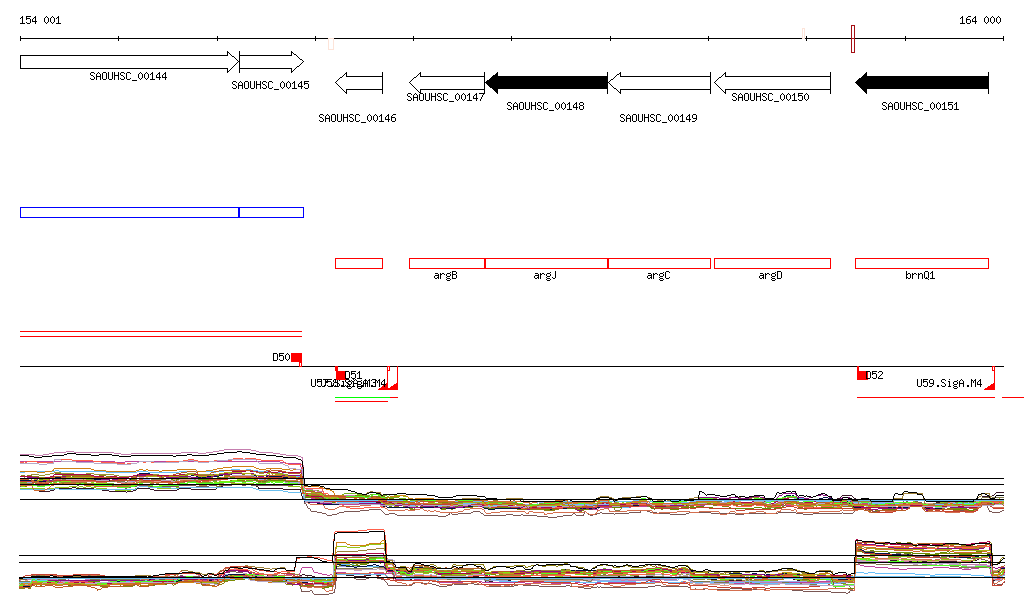Click the D50 text label
The image size is (1024, 611).
coord(281,358)
